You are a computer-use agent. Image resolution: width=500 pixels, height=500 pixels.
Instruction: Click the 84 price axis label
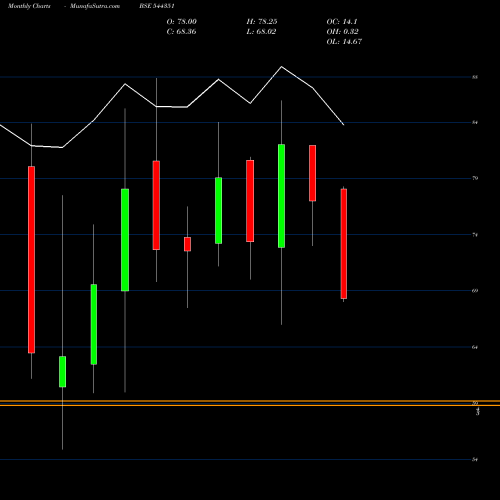click(x=475, y=123)
